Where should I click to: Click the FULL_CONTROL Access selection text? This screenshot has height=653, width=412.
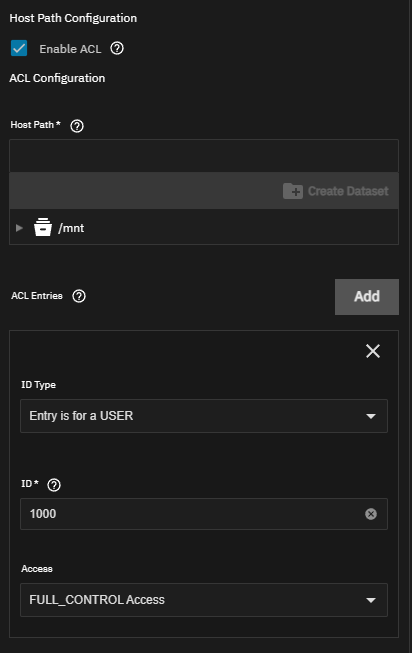97,600
